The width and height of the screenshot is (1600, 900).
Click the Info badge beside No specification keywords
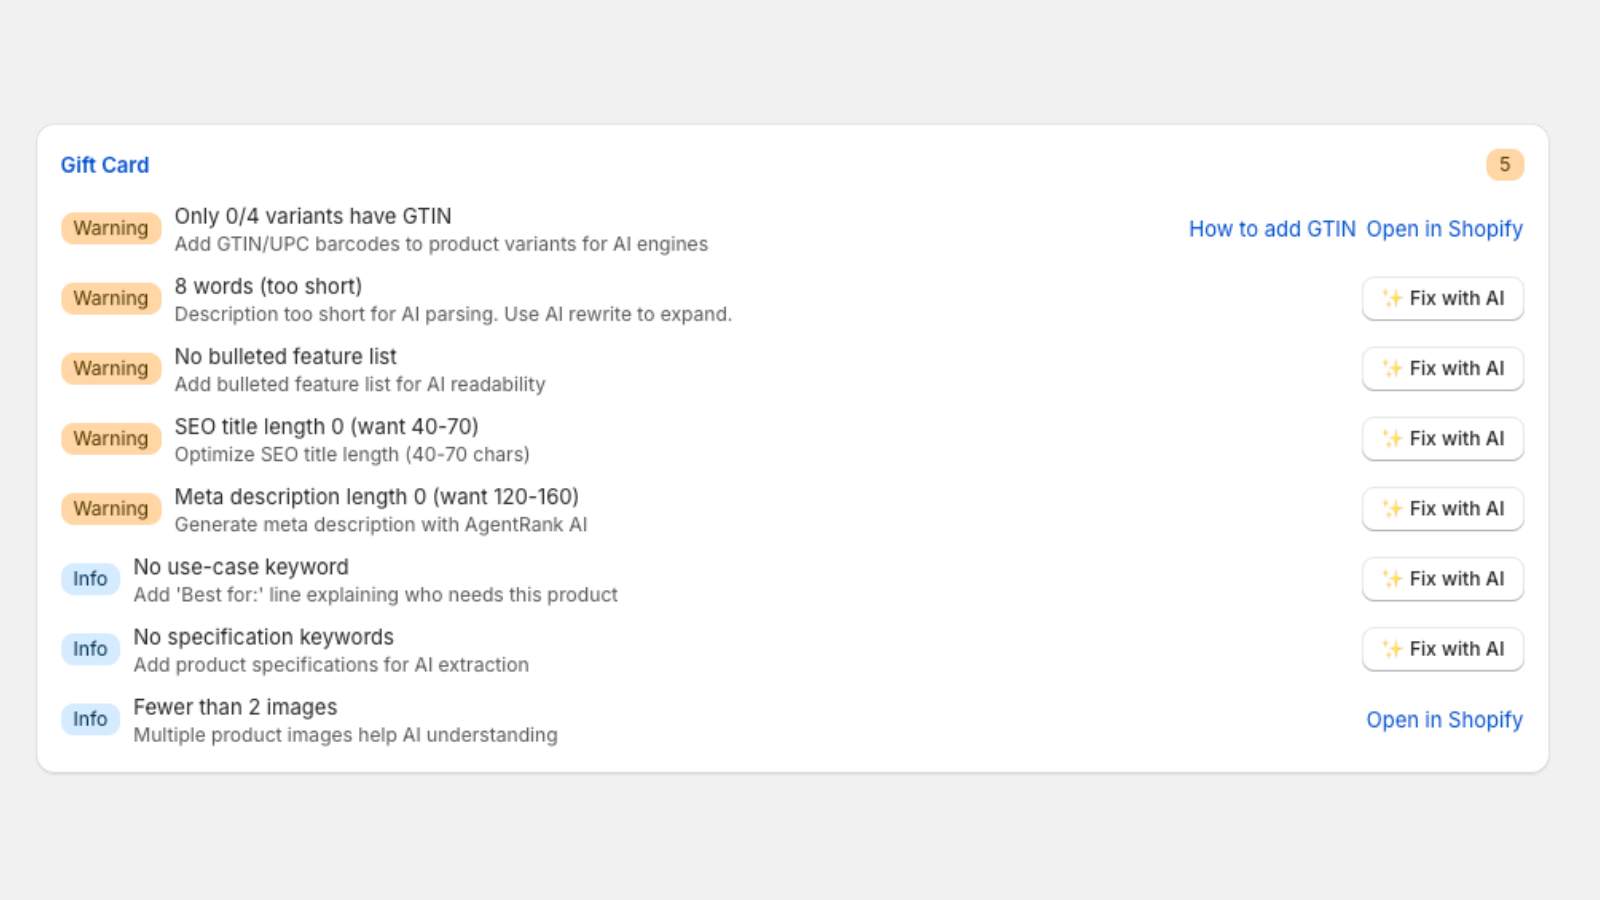coord(90,648)
